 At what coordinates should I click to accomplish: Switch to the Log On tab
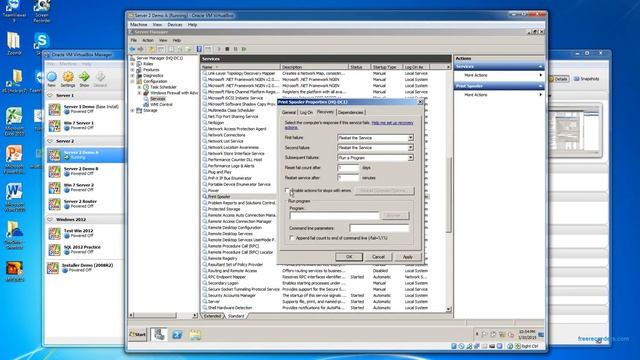306,112
